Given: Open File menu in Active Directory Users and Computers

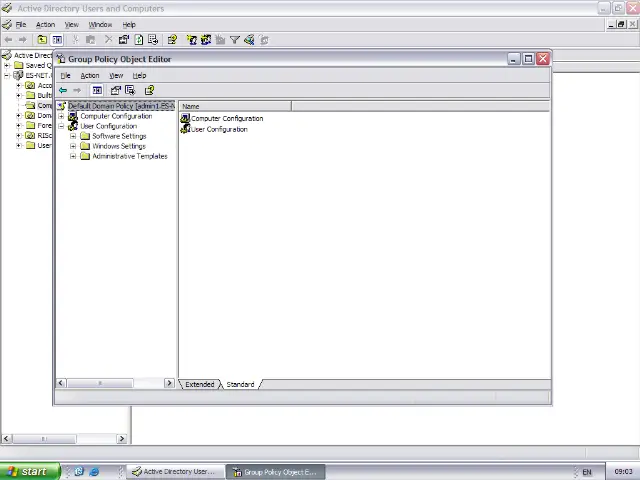Looking at the screenshot, I should tap(21, 25).
